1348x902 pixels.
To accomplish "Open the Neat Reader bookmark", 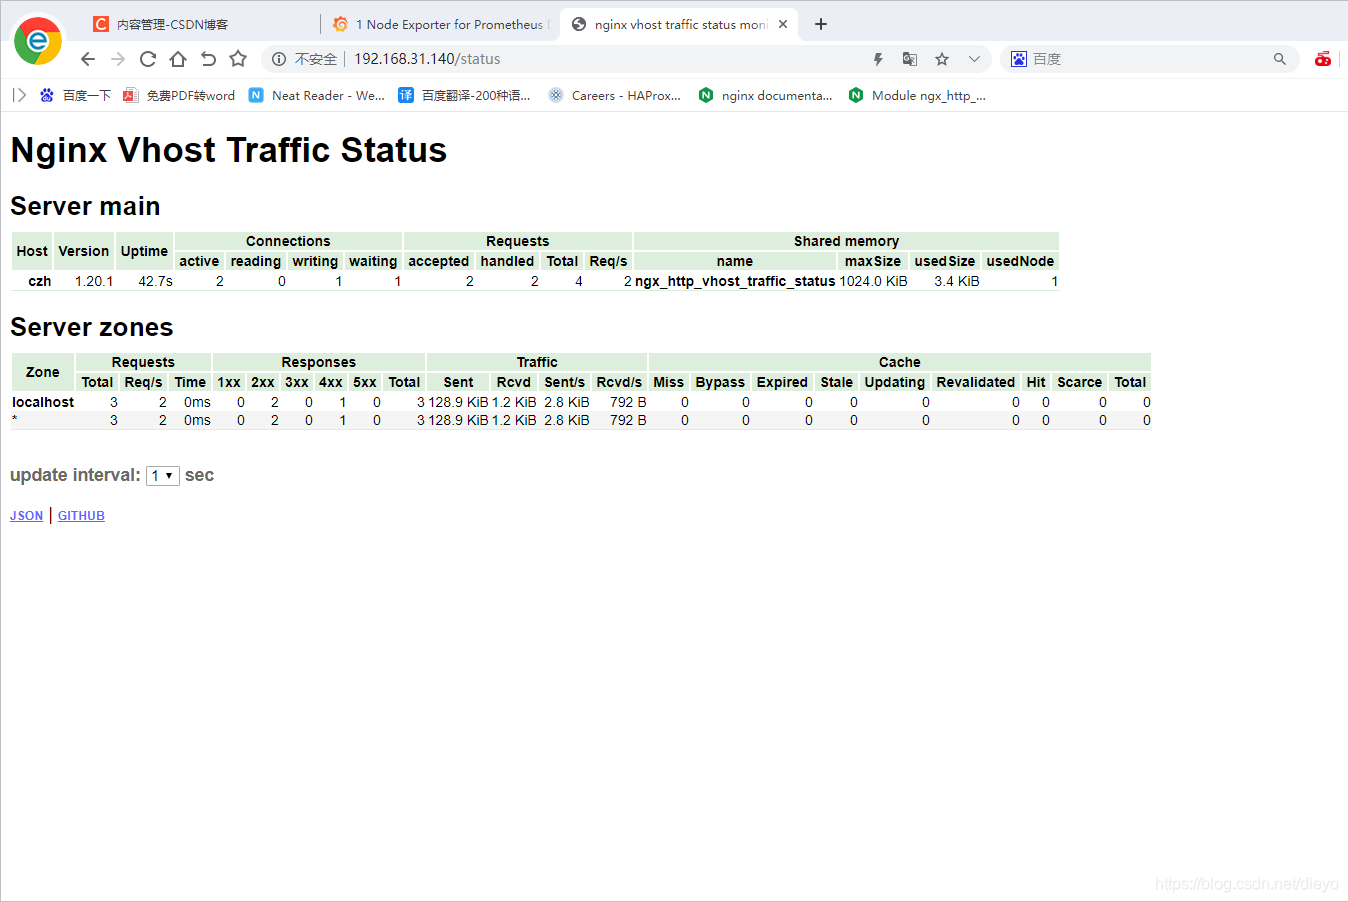I will point(316,95).
